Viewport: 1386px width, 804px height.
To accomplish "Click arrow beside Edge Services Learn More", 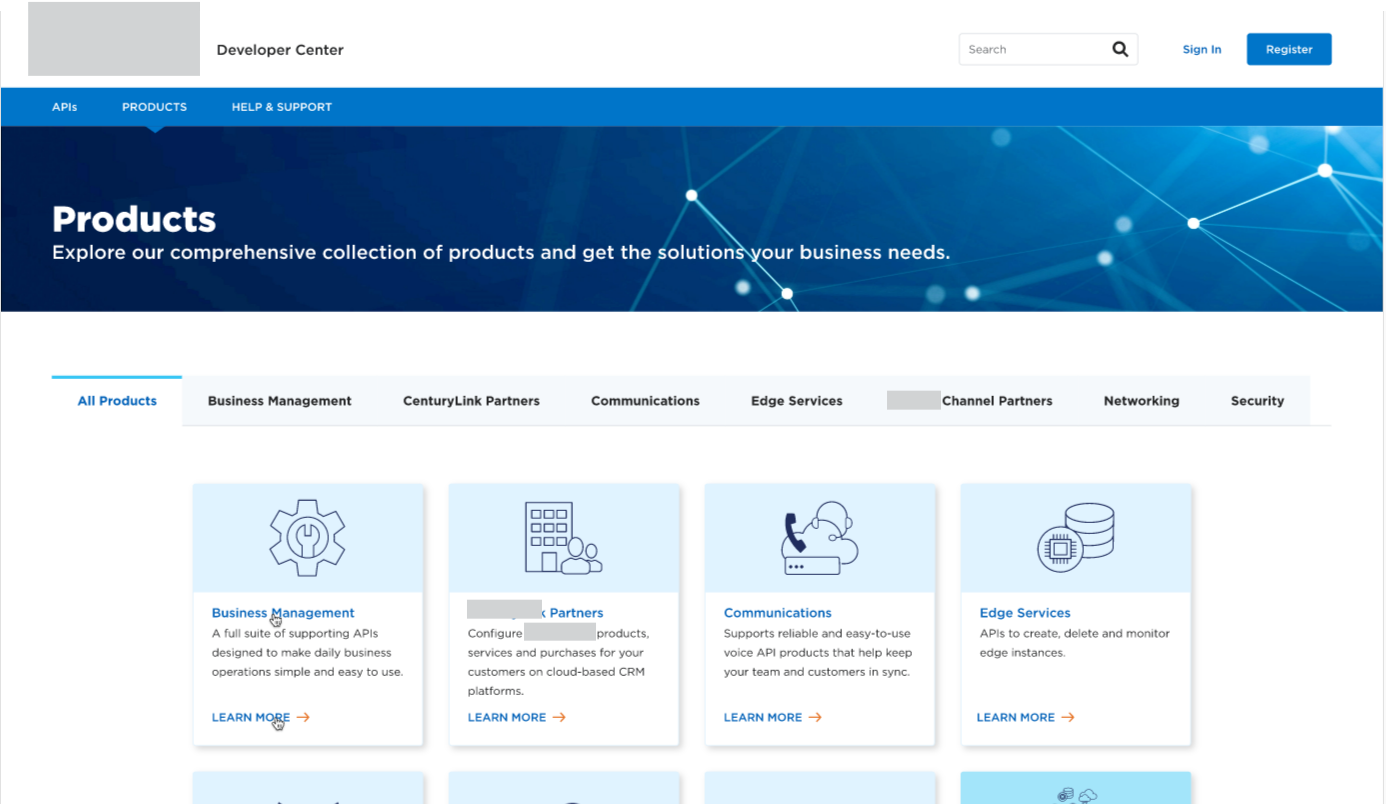I will pos(1068,717).
